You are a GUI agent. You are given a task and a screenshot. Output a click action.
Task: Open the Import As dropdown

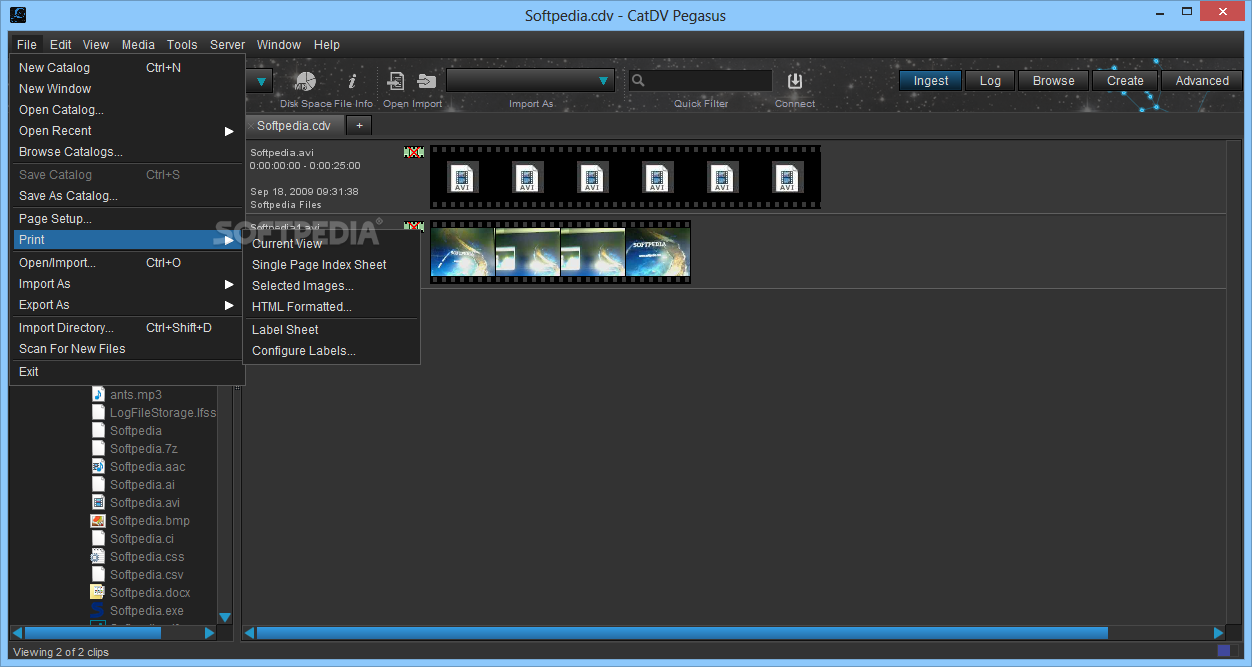coord(530,81)
